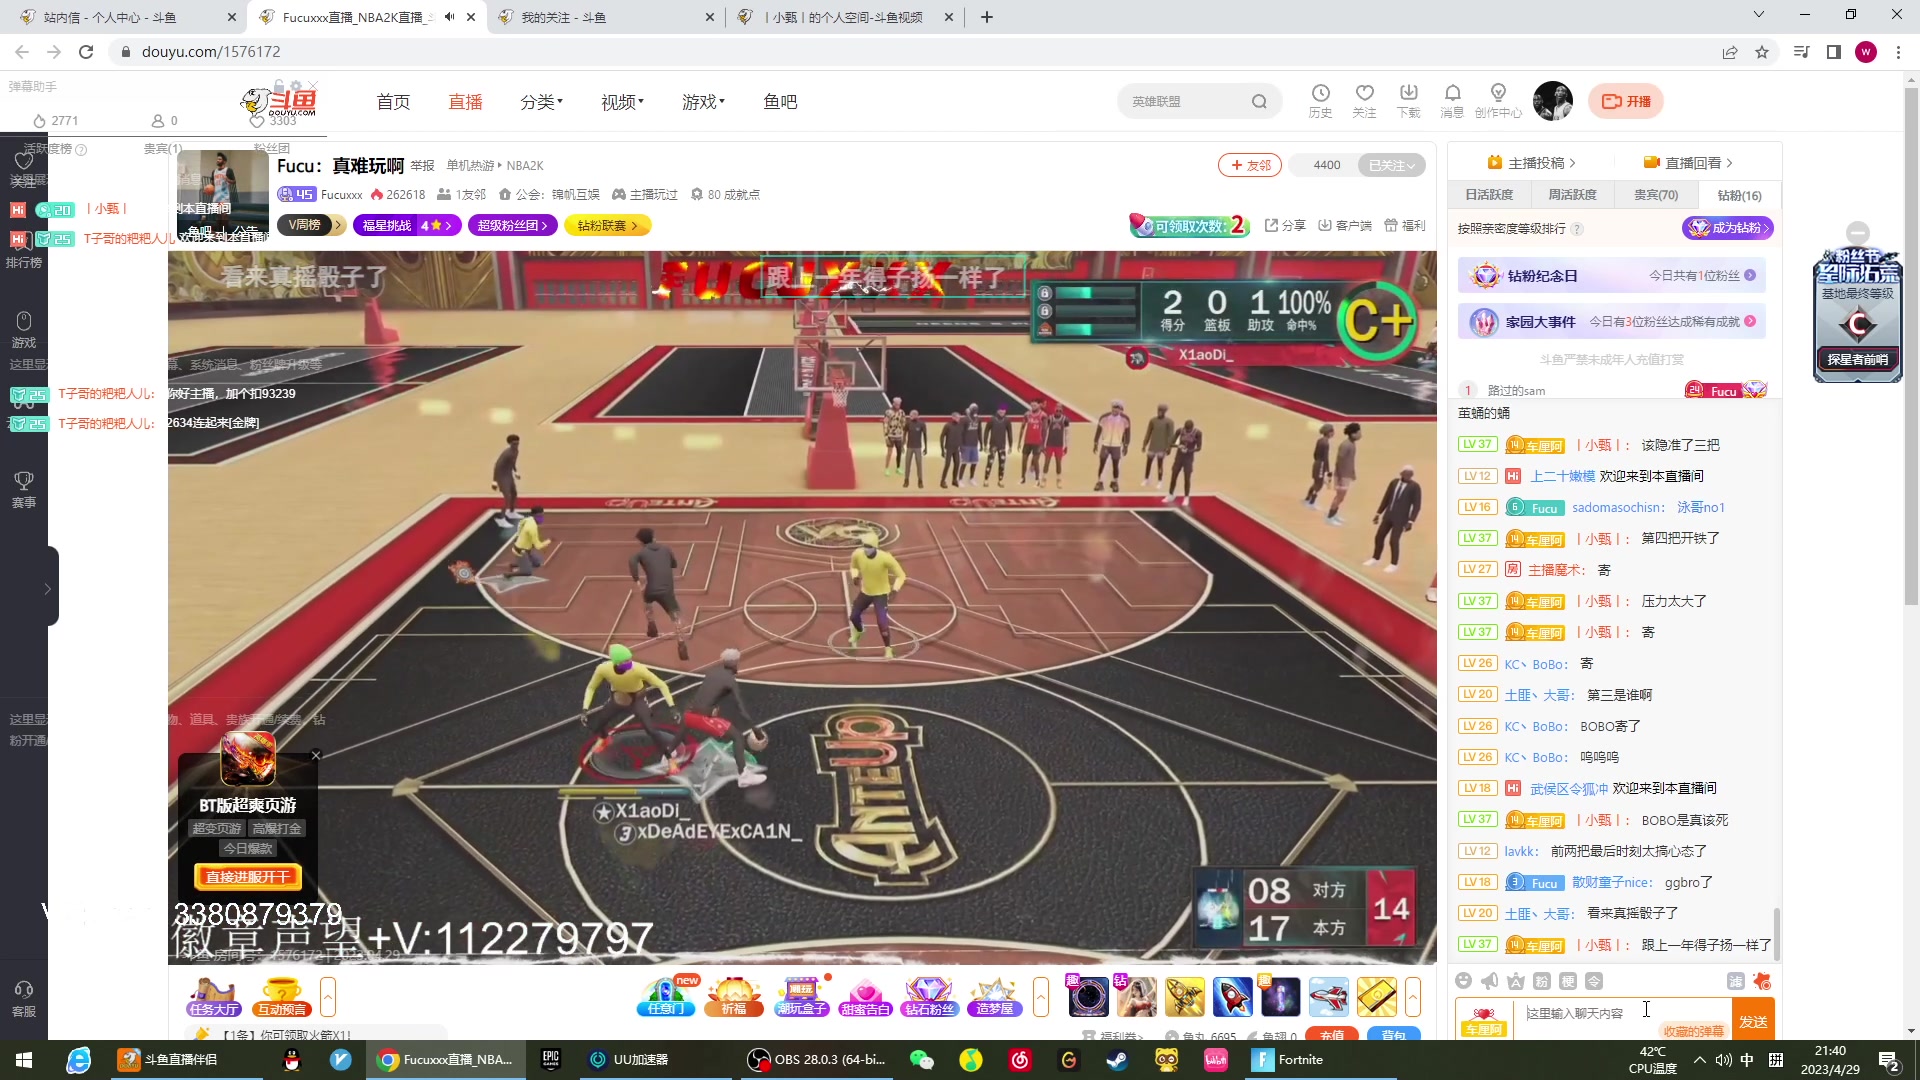Switch to the 周活跃度 tab
This screenshot has height=1080, width=1920.
pyautogui.click(x=1572, y=195)
